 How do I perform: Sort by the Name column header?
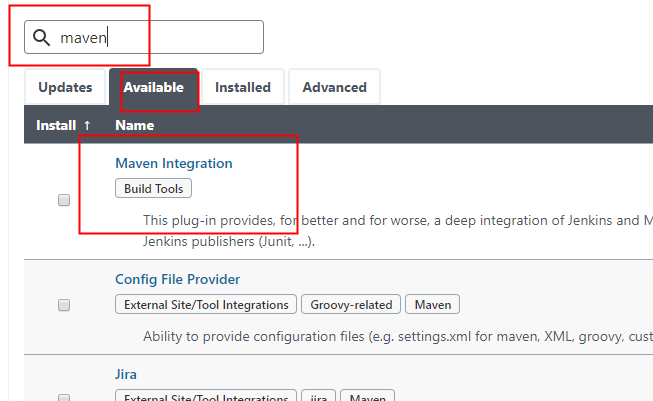(135, 125)
